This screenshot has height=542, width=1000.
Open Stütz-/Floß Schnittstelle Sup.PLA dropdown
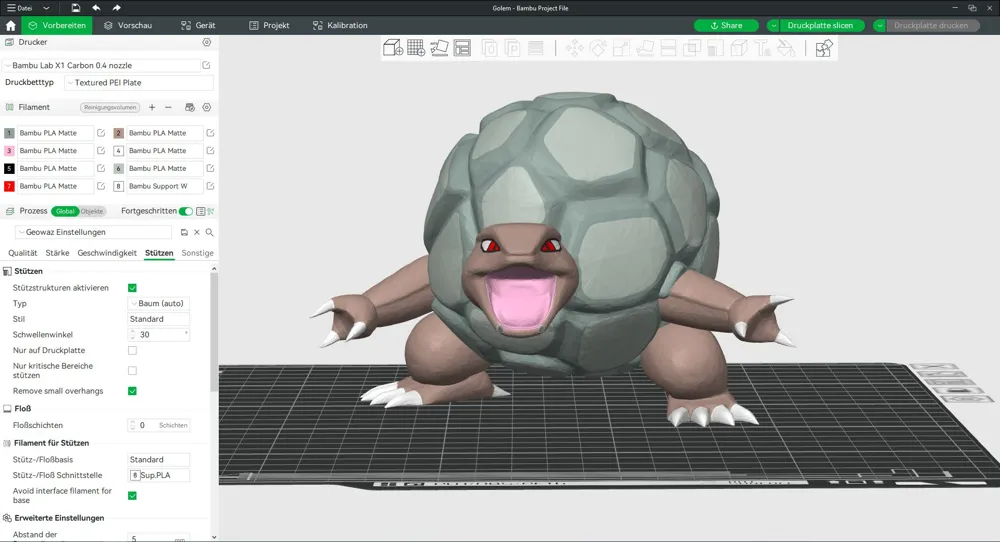pyautogui.click(x=159, y=475)
